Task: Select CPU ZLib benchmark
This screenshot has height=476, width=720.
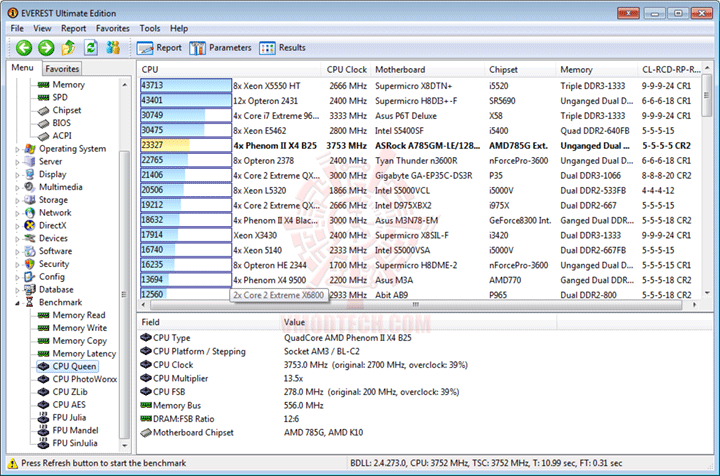Action: 70,392
